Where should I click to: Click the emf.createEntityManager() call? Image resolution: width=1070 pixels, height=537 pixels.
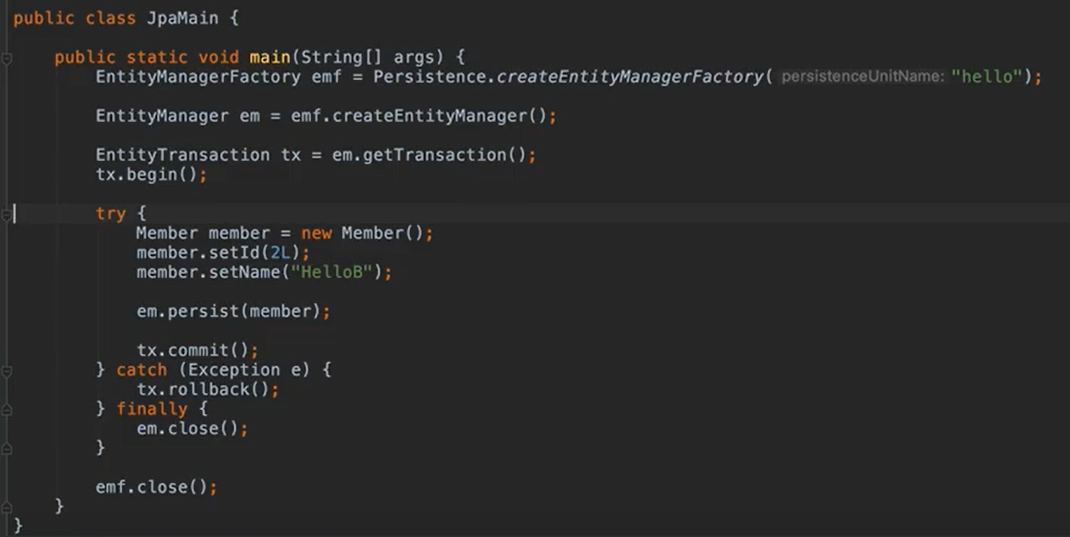click(419, 116)
